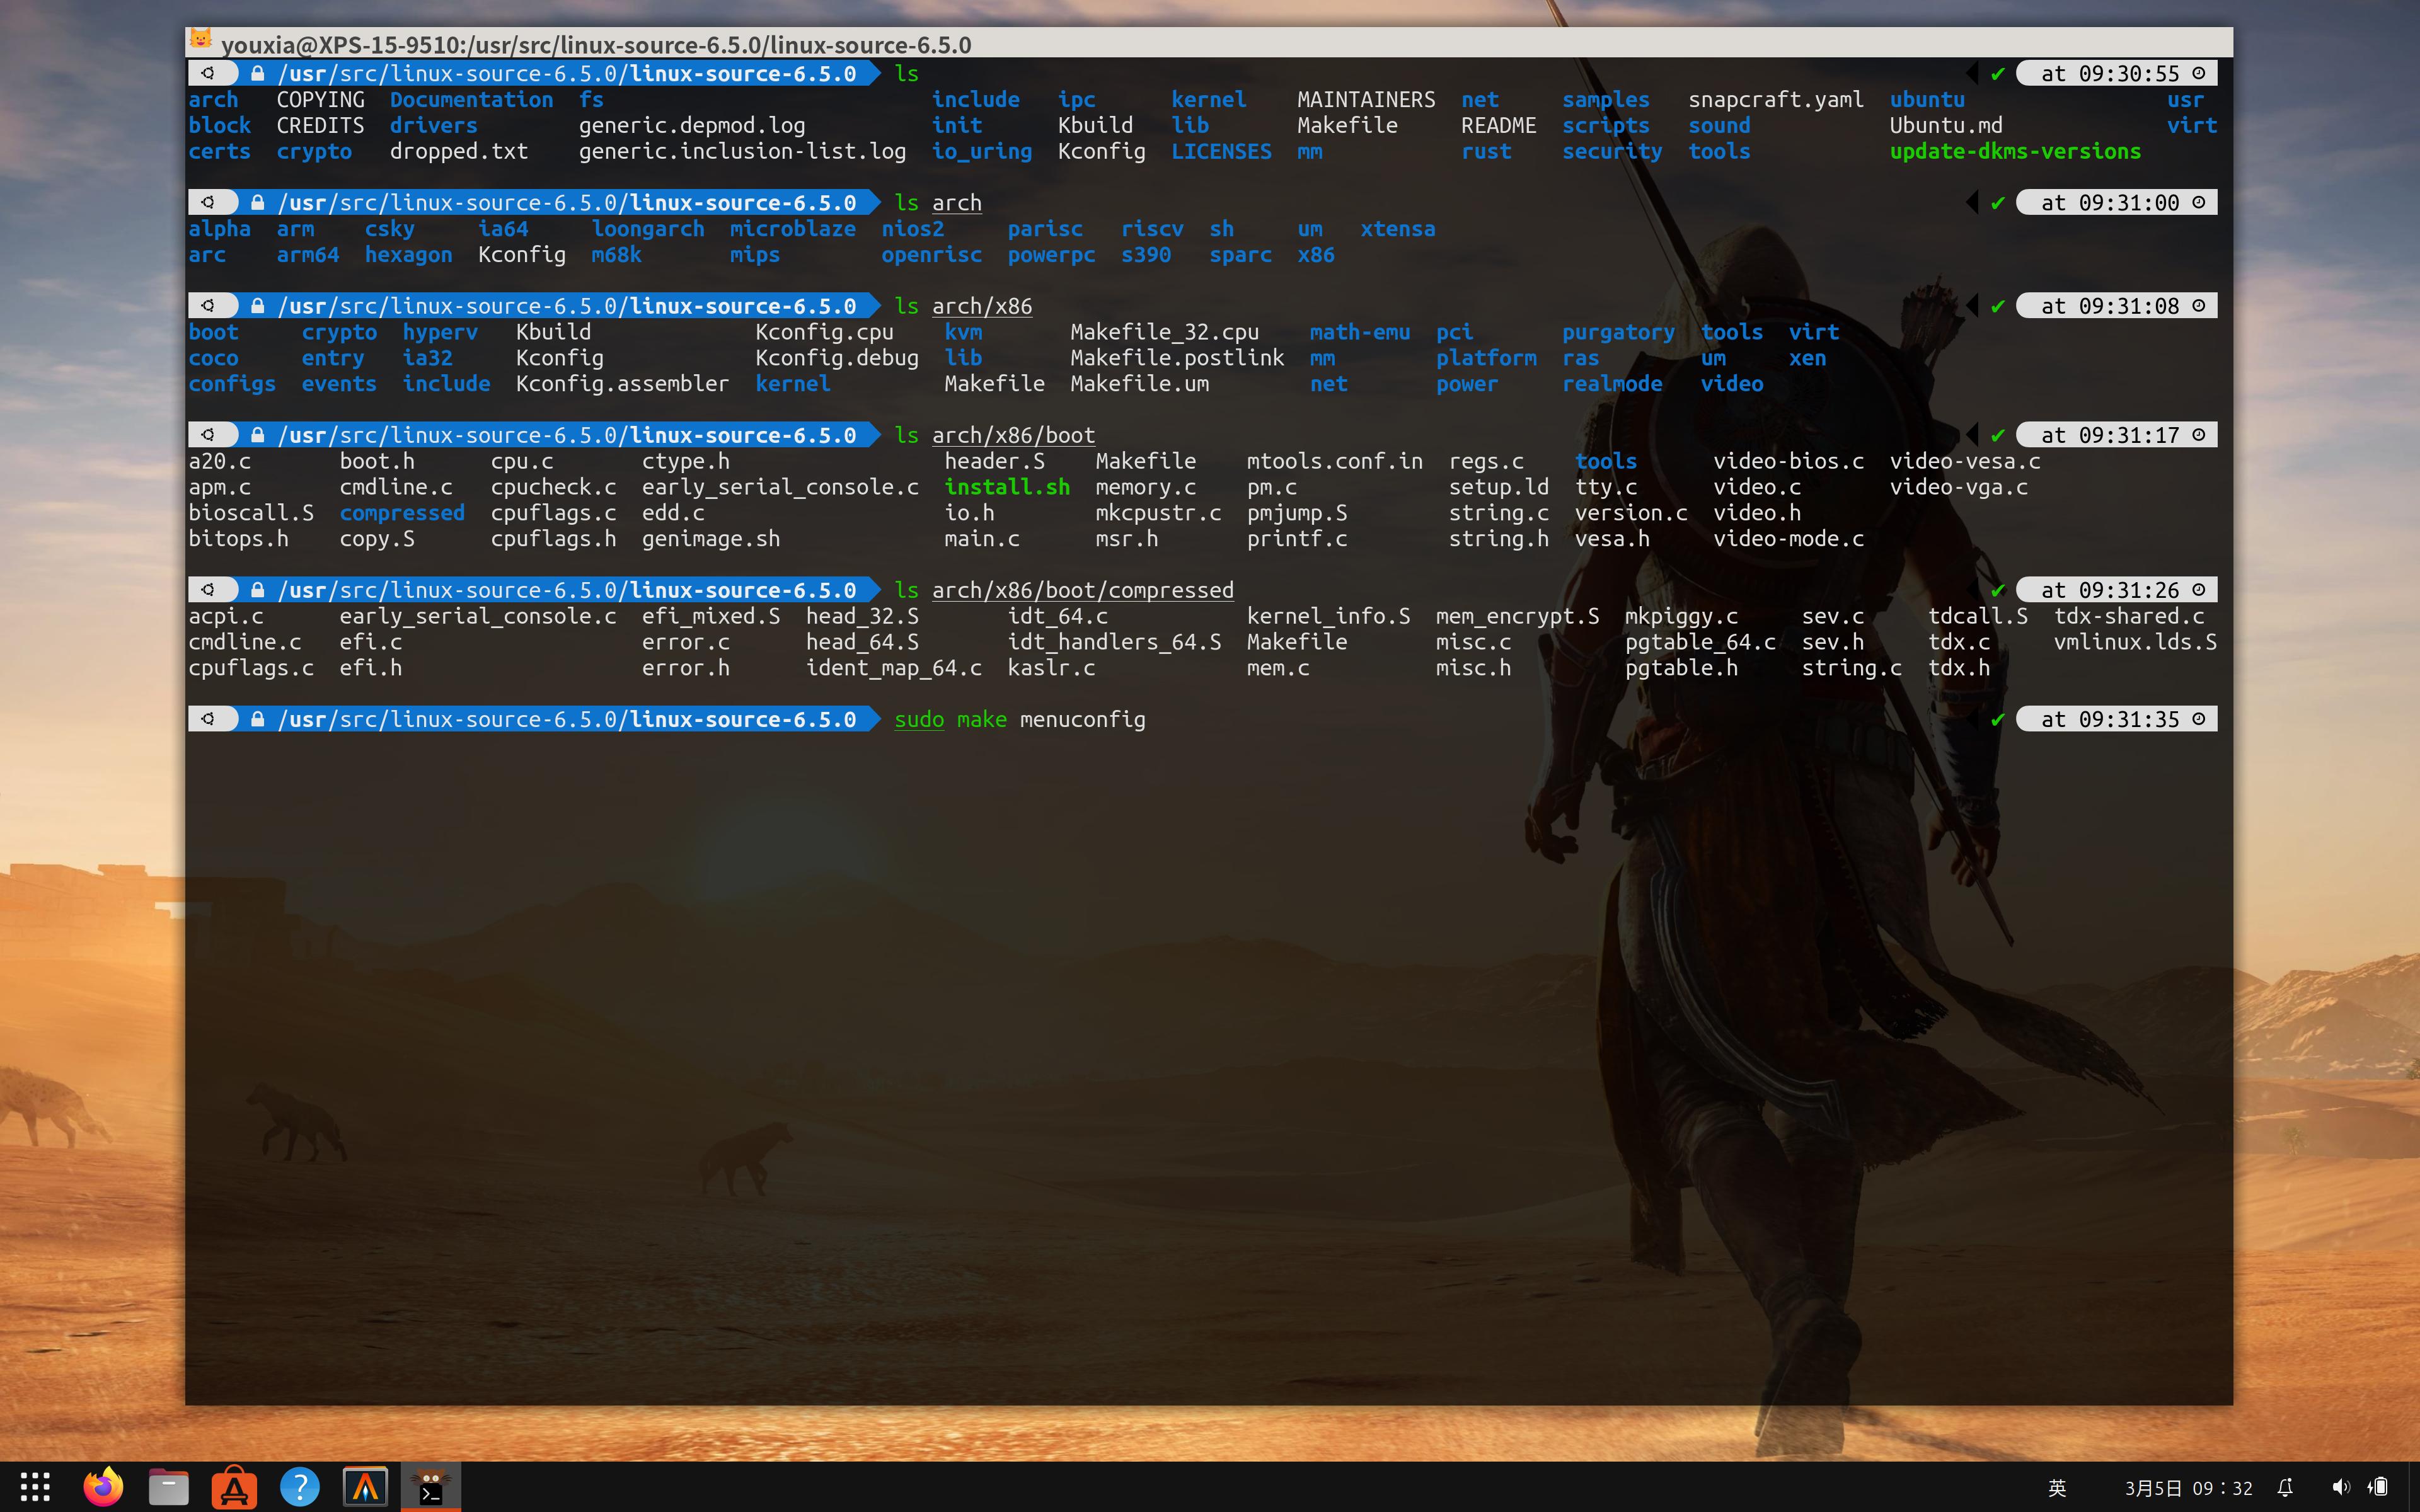Expand the arrow before timestamp 09:30:55
Image resolution: width=2420 pixels, height=1512 pixels.
[x=1973, y=73]
